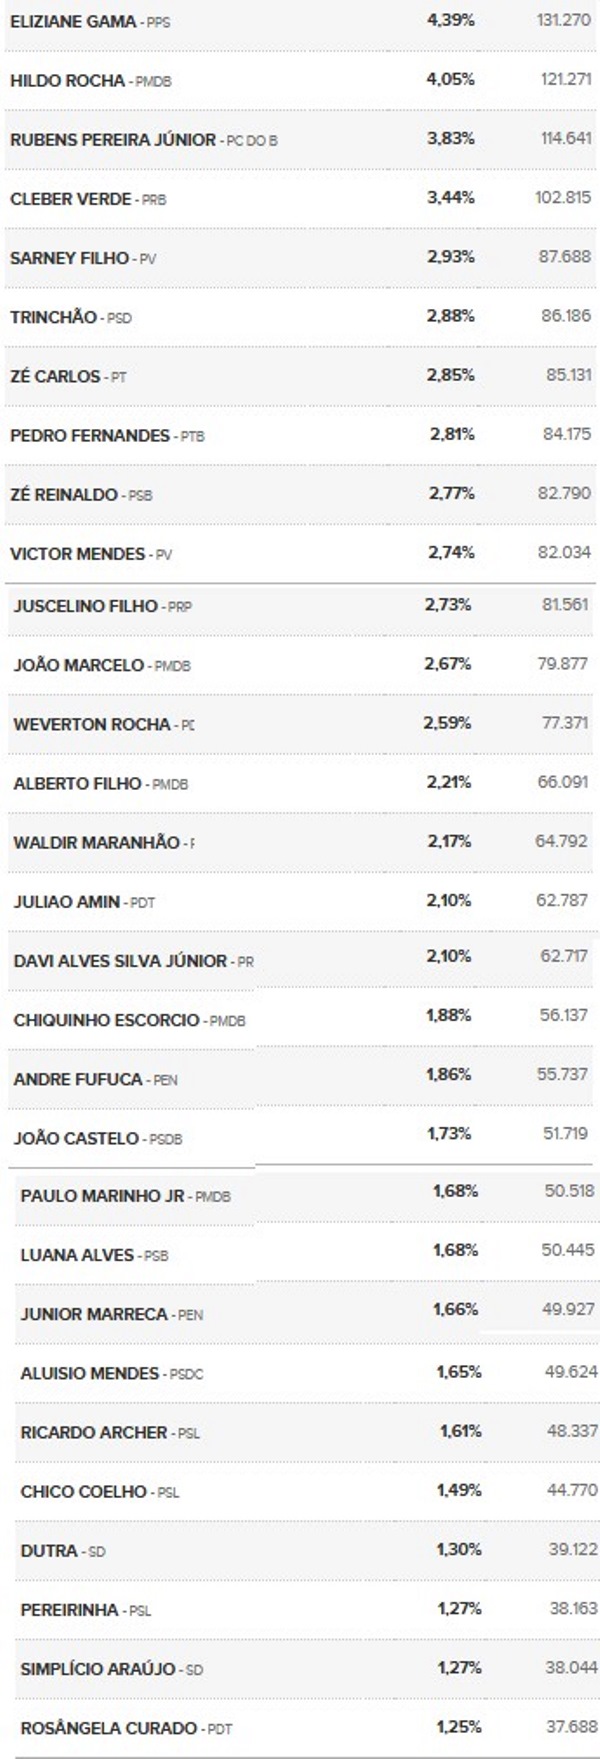Open the Zé Carlos candidate entry
Viewport: 600px width, 1759px height.
click(55, 376)
